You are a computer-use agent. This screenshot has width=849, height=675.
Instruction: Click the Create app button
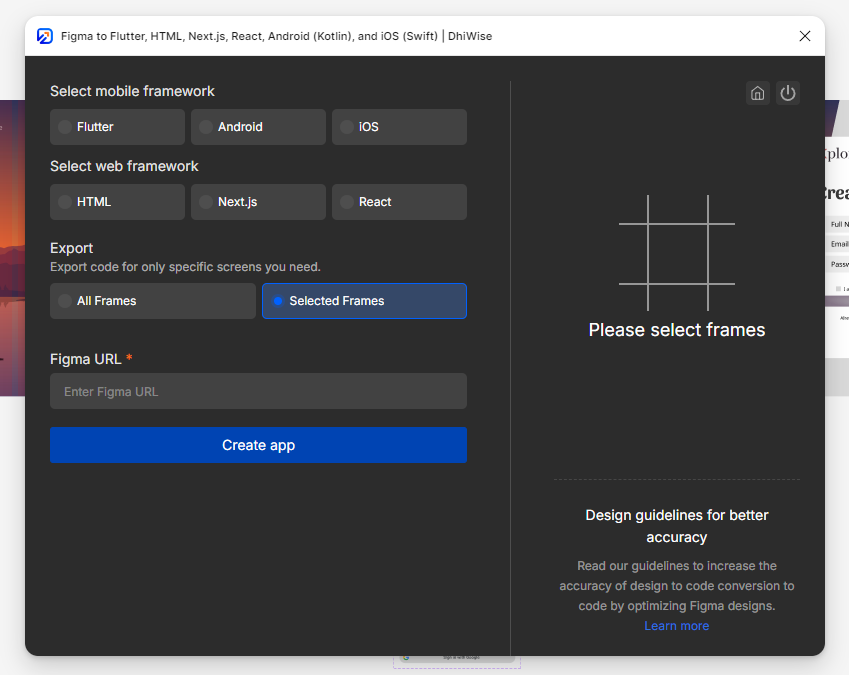[x=258, y=445]
